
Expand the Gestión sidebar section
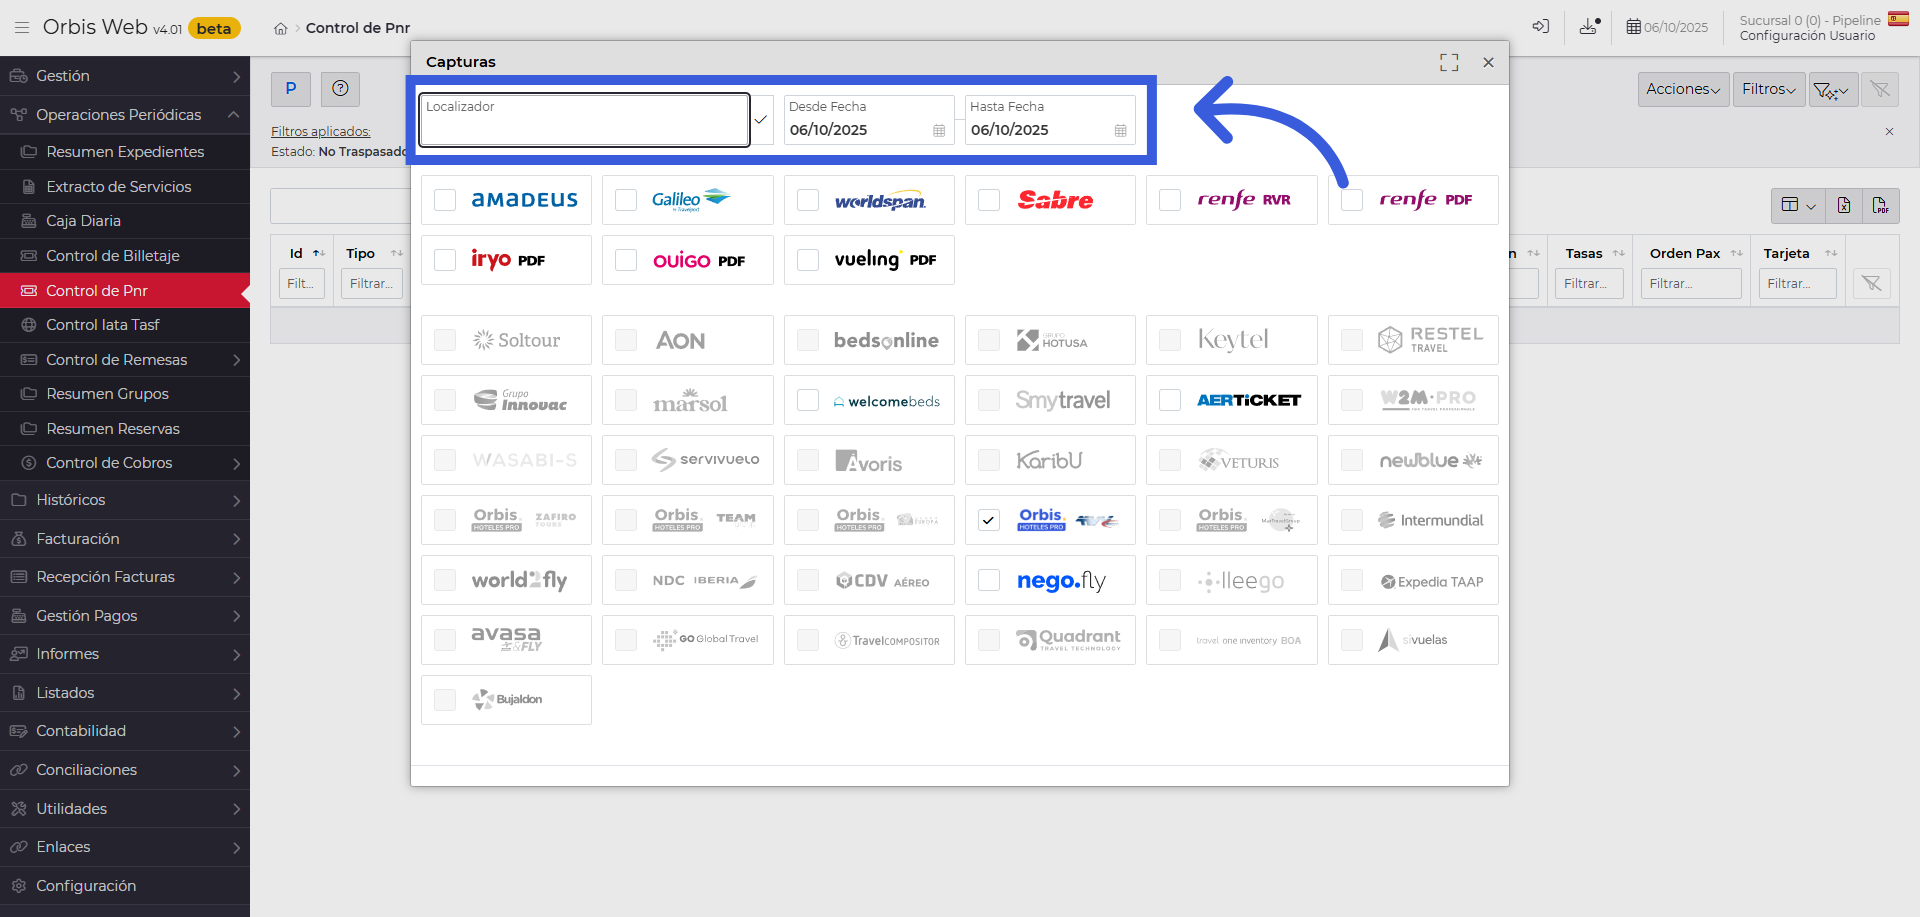coord(125,76)
